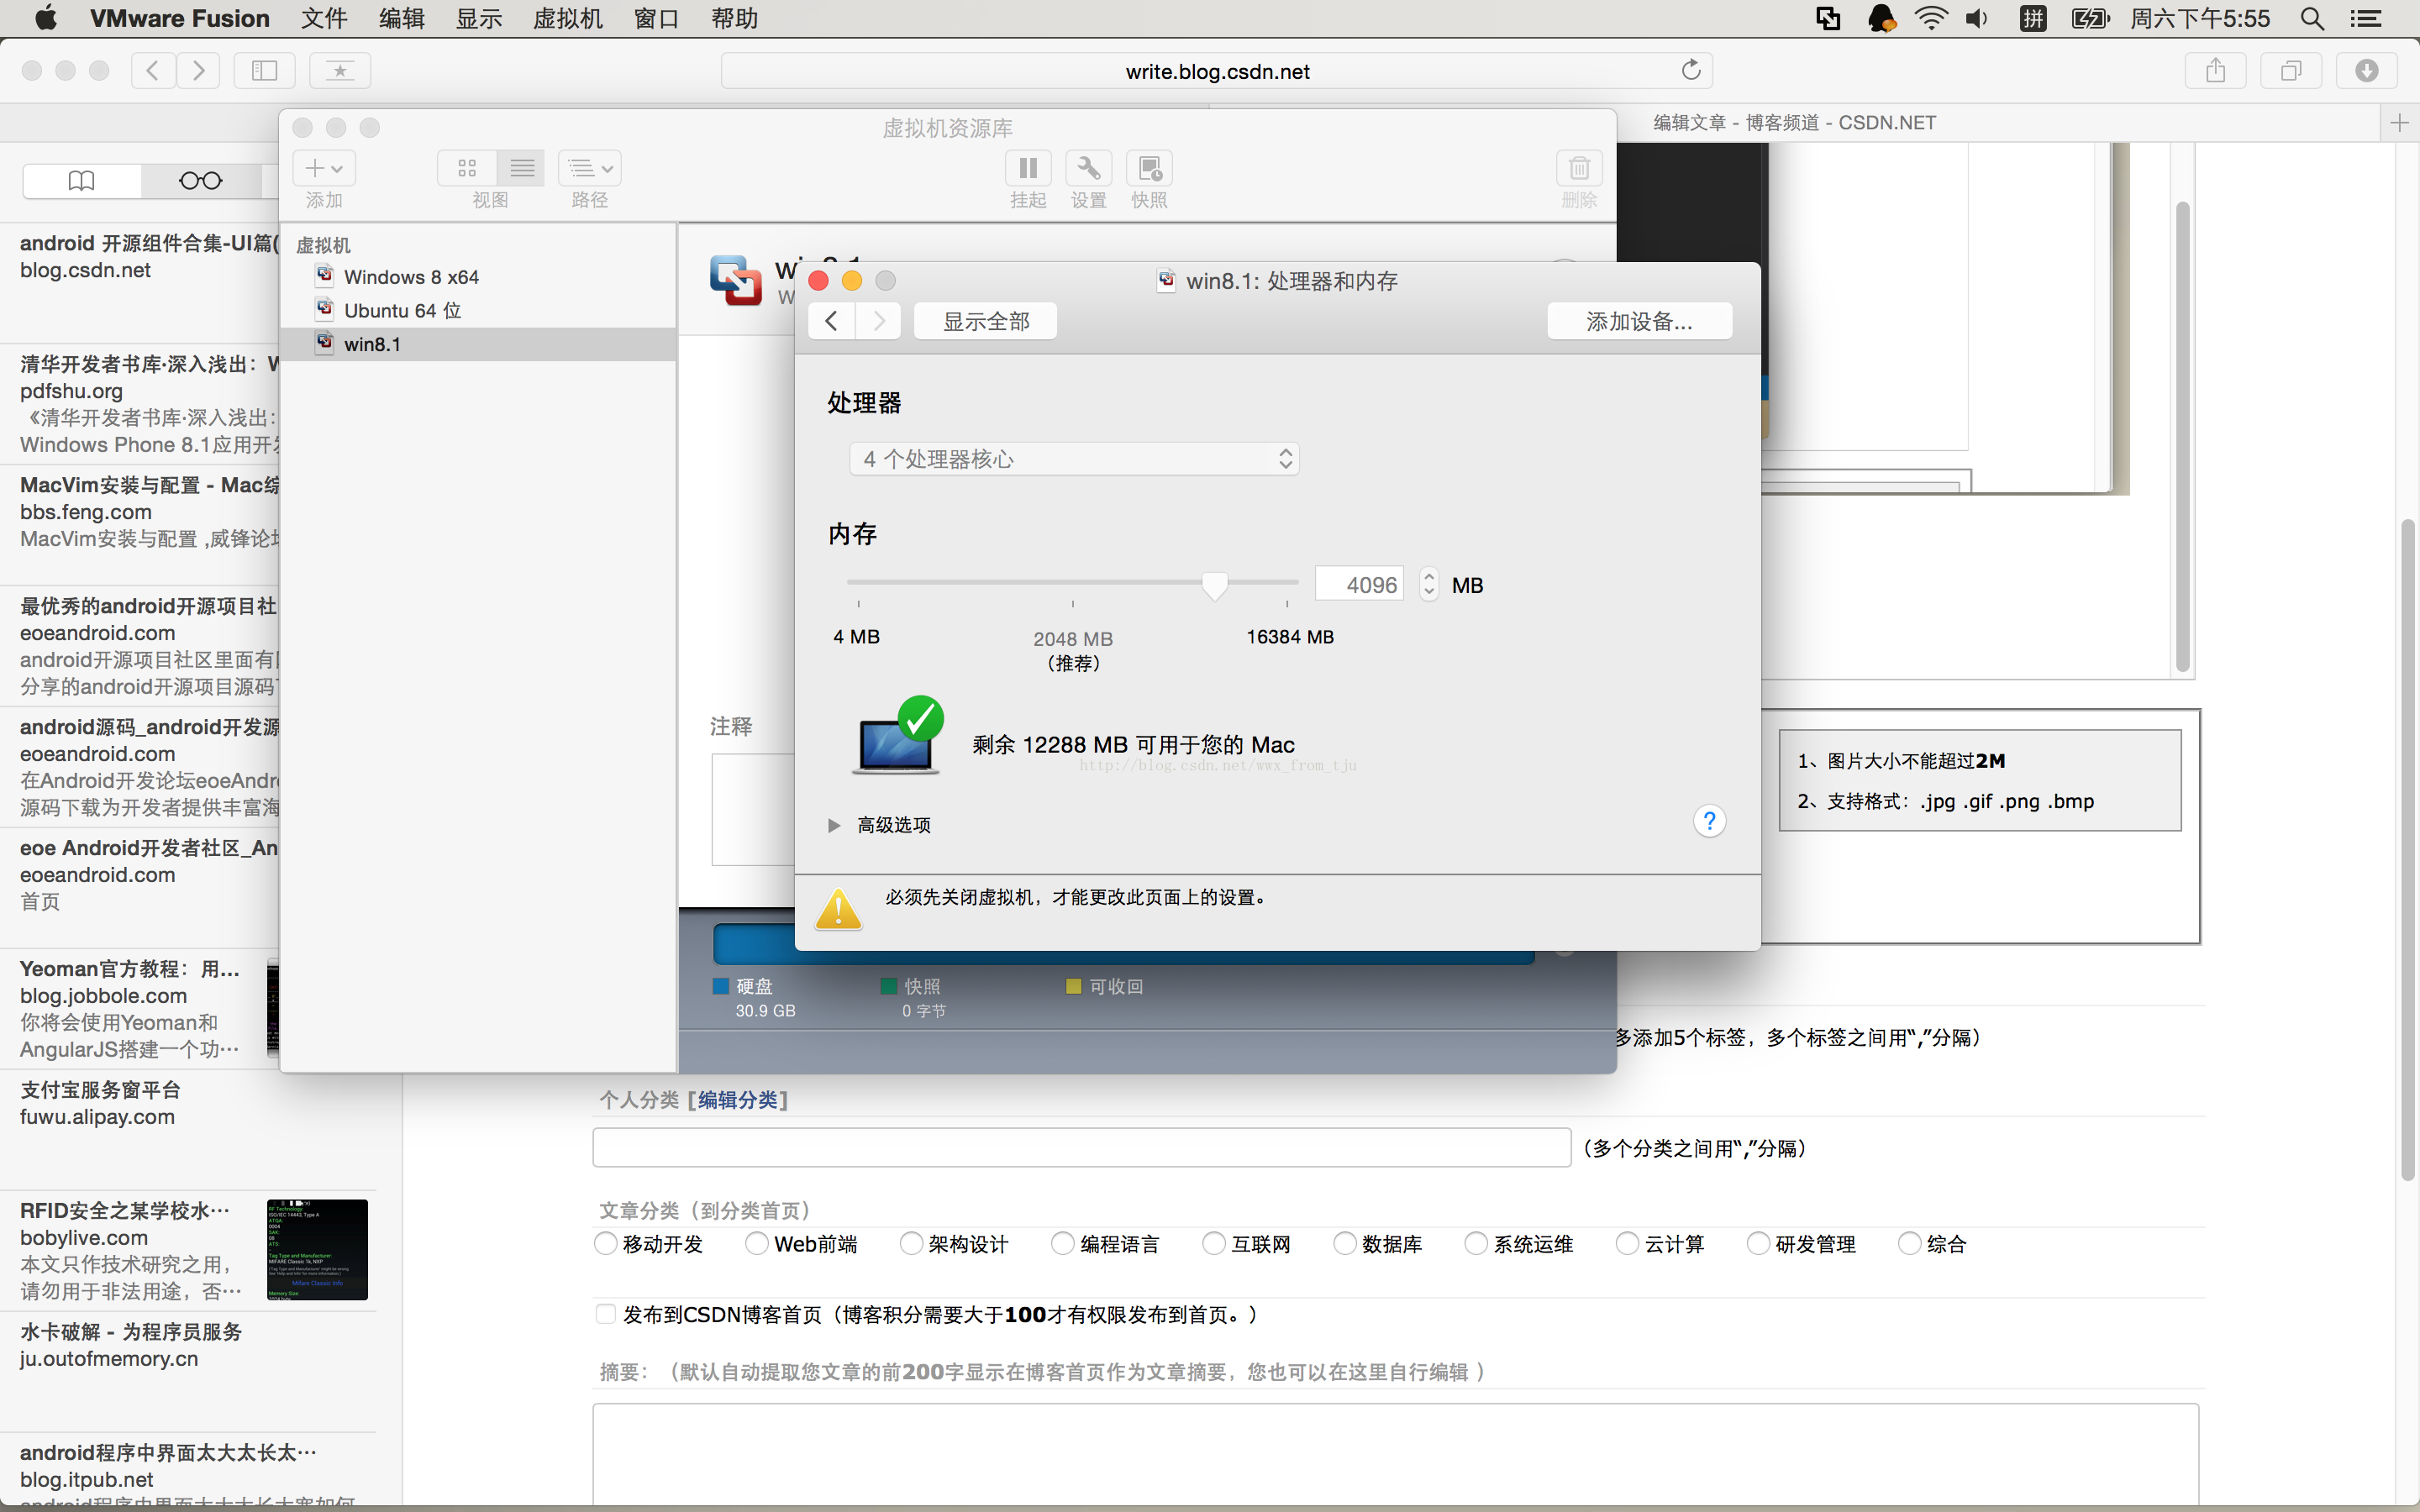Viewport: 2420px width, 1512px height.
Task: Open the VMware Fusion app menu
Action: tap(180, 18)
